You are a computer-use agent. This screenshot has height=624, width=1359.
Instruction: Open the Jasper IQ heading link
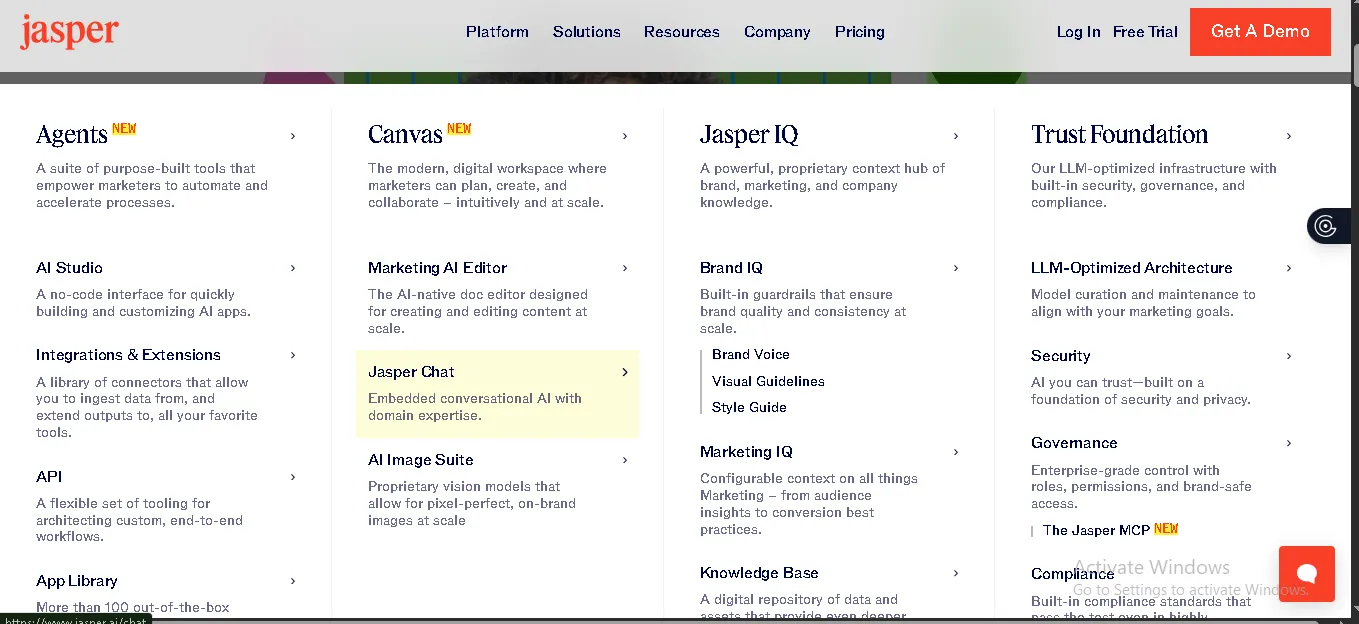point(749,135)
